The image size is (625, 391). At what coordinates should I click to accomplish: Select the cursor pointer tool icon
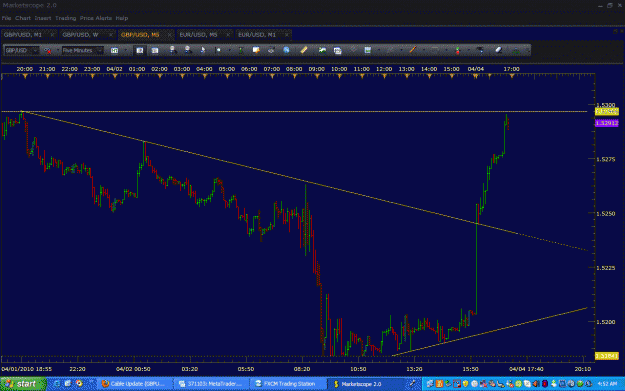click(x=203, y=51)
